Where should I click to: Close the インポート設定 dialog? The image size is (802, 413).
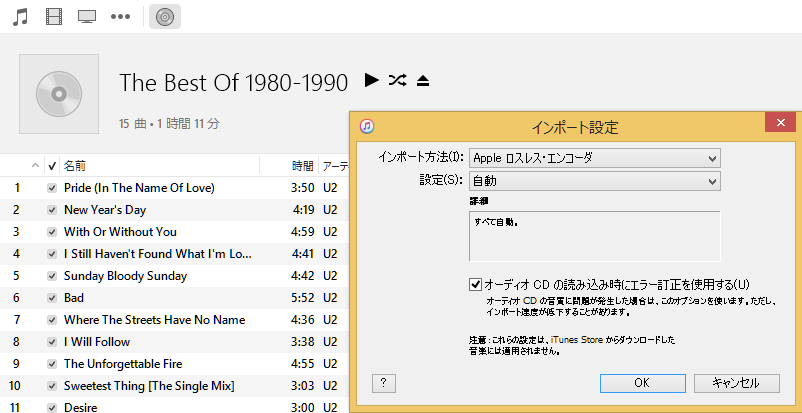coord(781,123)
